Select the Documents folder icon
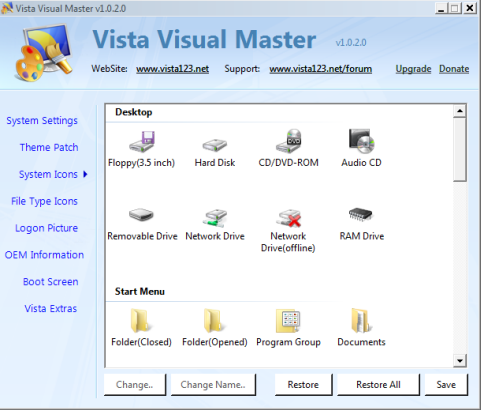 coord(362,320)
